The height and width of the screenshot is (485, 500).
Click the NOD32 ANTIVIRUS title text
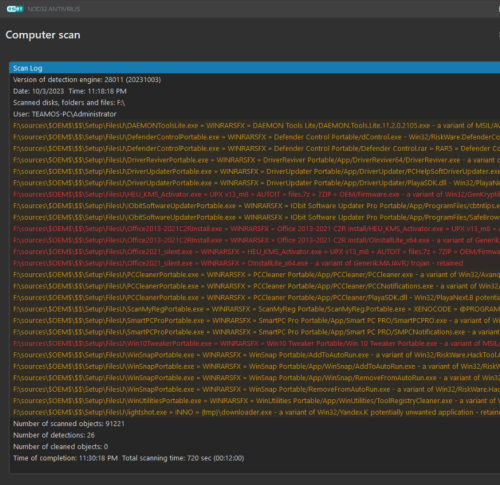(54, 9)
